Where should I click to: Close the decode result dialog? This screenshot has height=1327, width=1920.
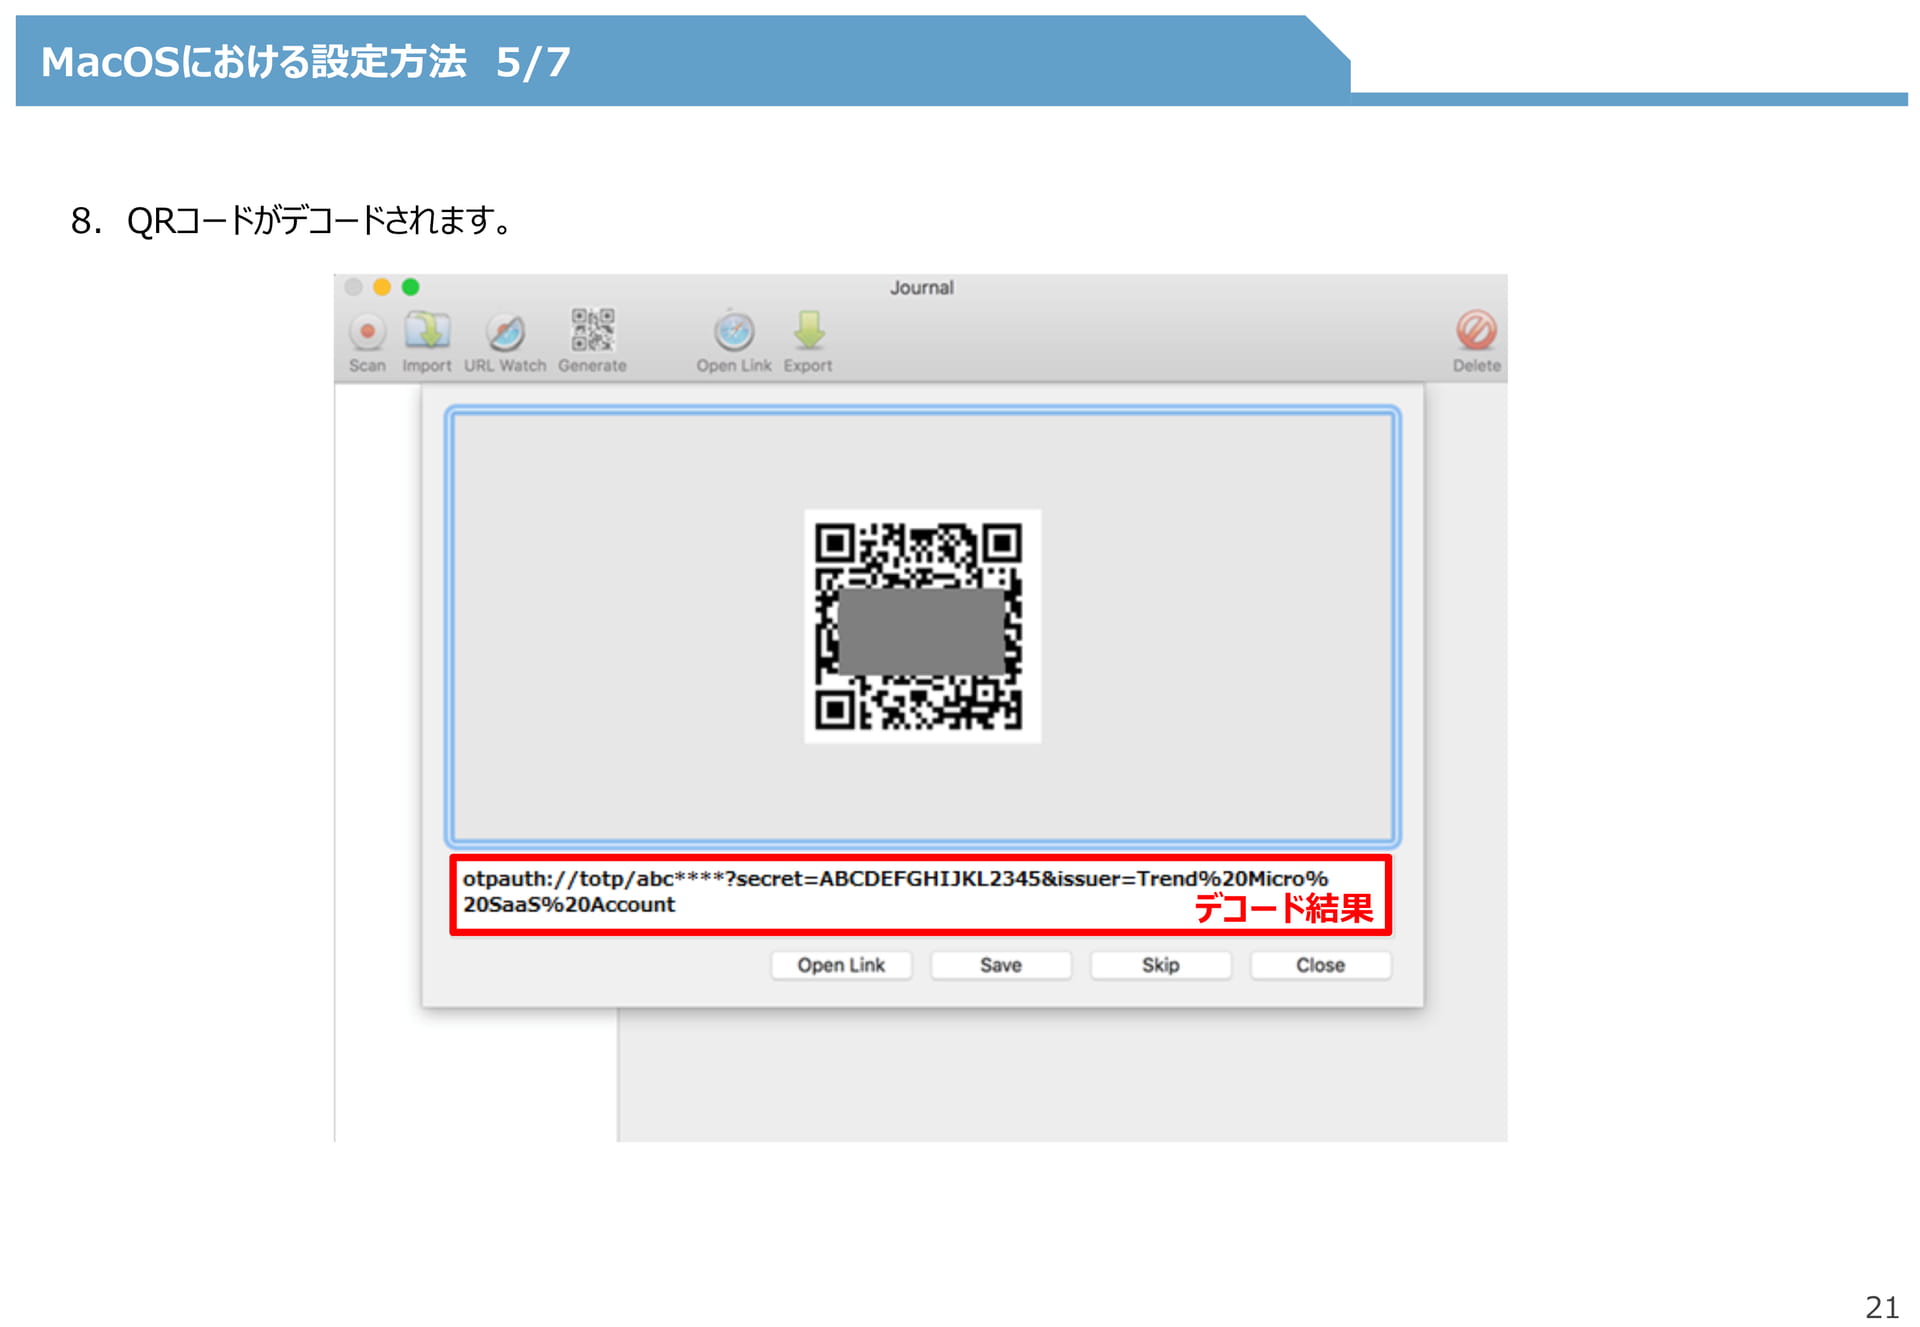coord(1320,965)
